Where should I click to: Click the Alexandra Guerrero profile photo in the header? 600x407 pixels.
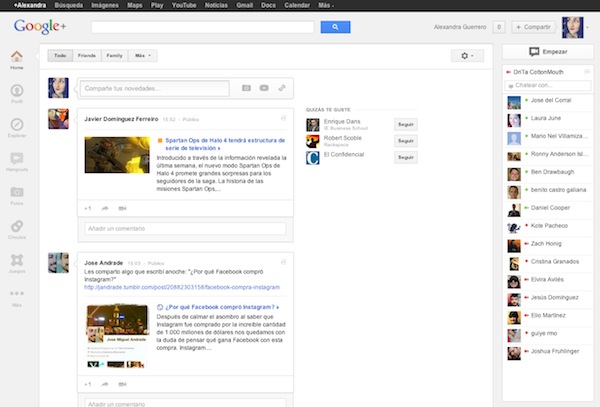572,27
